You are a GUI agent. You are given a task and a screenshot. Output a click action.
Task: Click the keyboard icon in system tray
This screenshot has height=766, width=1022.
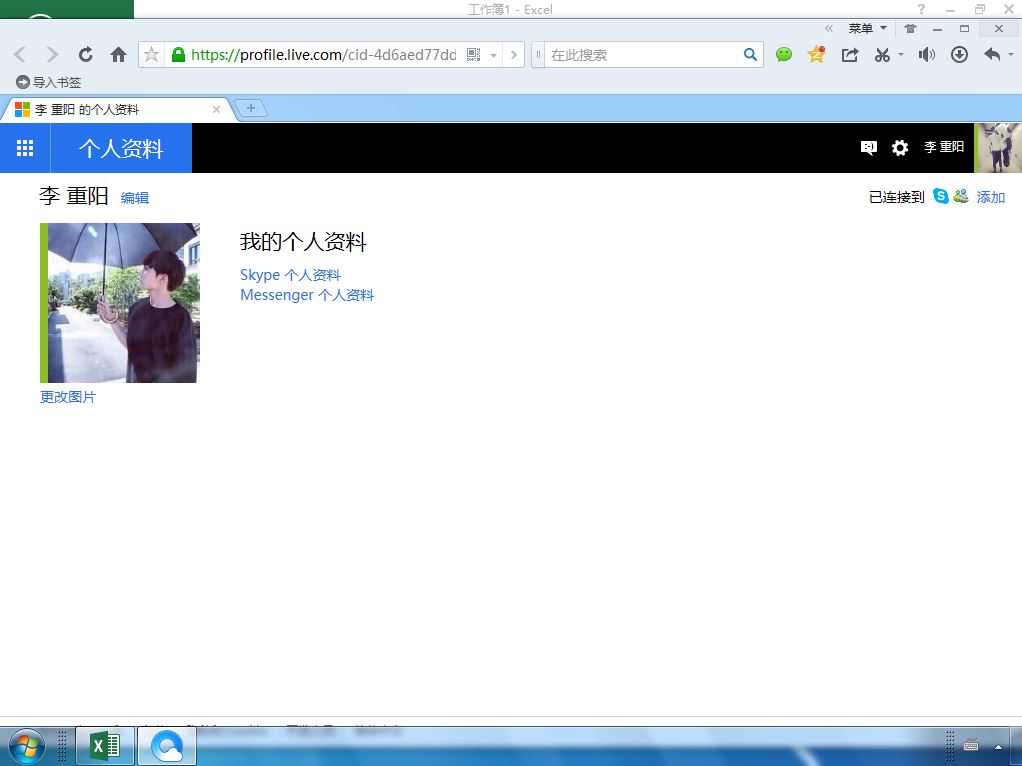click(971, 744)
